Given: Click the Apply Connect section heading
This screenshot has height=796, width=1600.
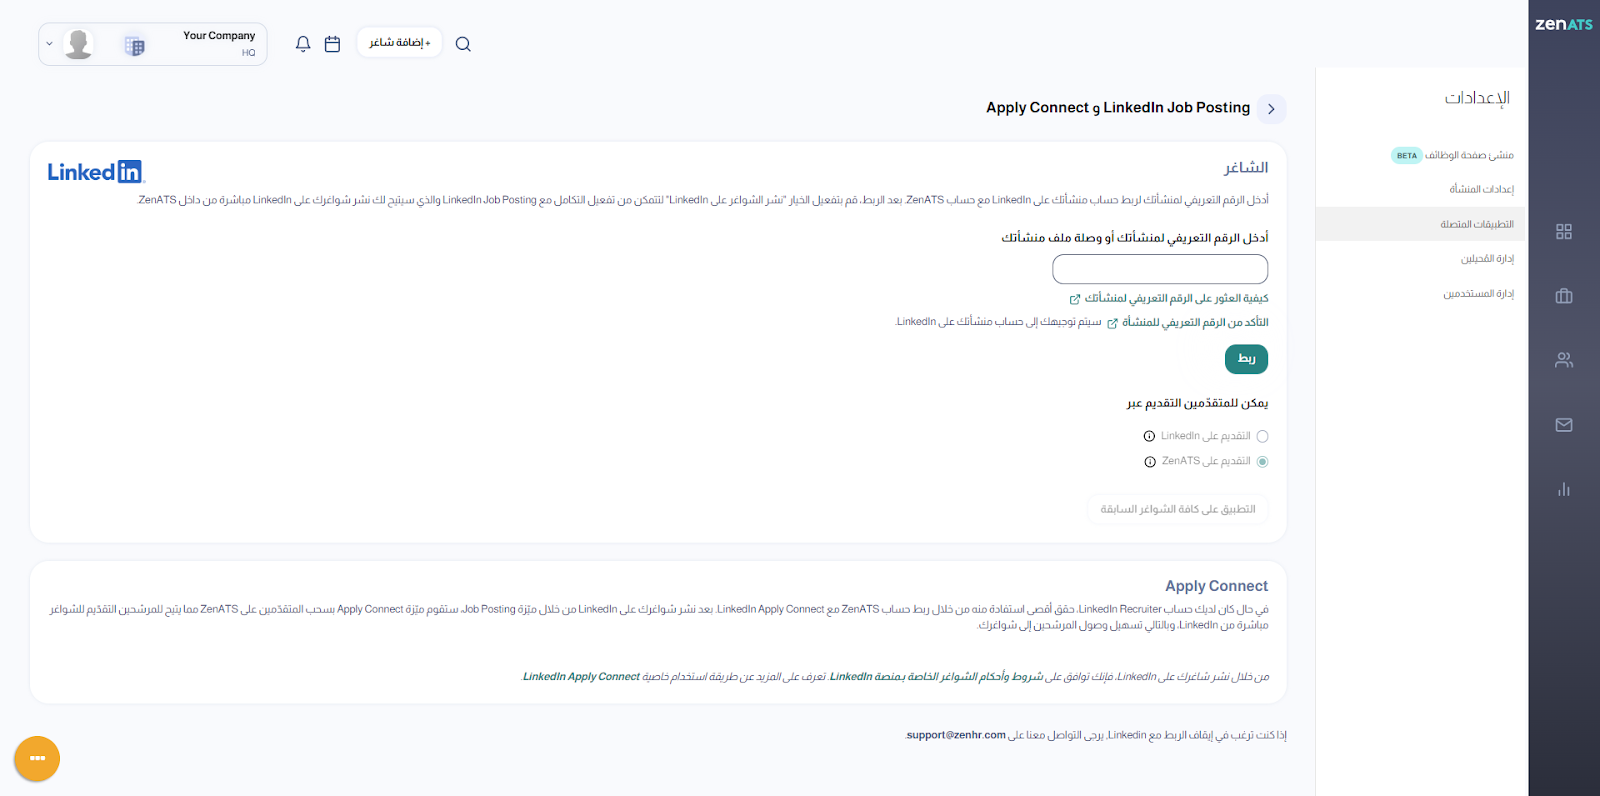Looking at the screenshot, I should click(x=1216, y=586).
